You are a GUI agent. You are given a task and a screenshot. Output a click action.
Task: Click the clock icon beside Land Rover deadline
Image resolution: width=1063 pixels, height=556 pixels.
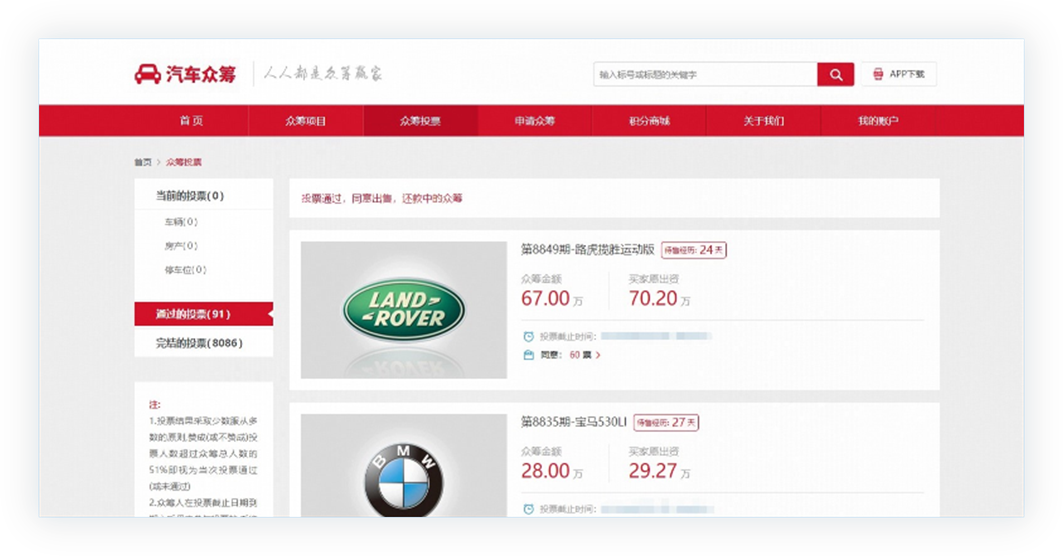(528, 337)
